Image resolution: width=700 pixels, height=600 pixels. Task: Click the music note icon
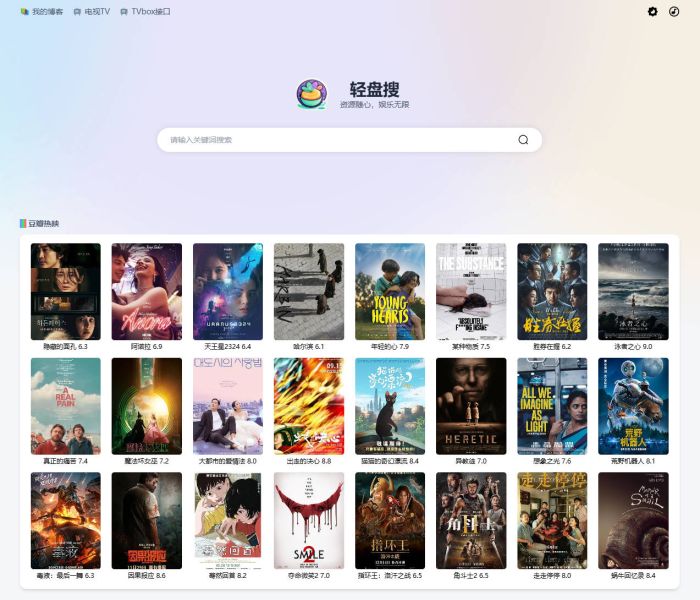click(x=674, y=12)
